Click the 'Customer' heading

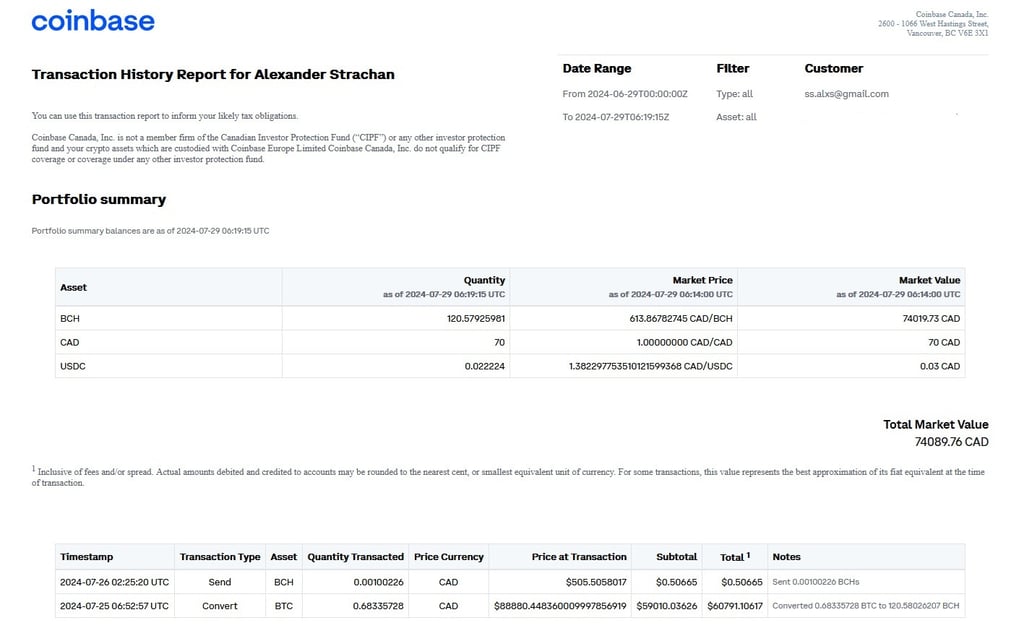833,69
